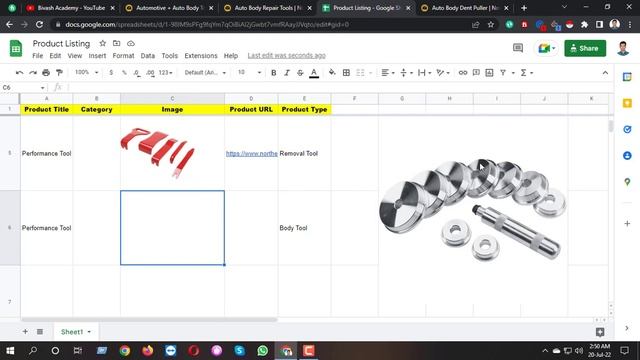Screen dimensions: 640x360
Task: View cloud document status
Action: click(x=131, y=43)
